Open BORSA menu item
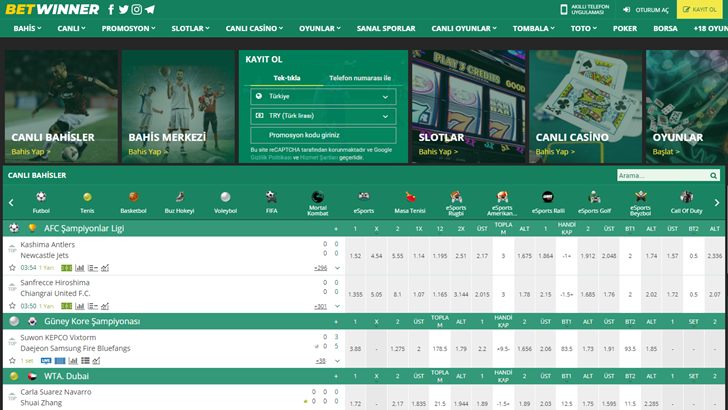The image size is (728, 410). [x=665, y=28]
